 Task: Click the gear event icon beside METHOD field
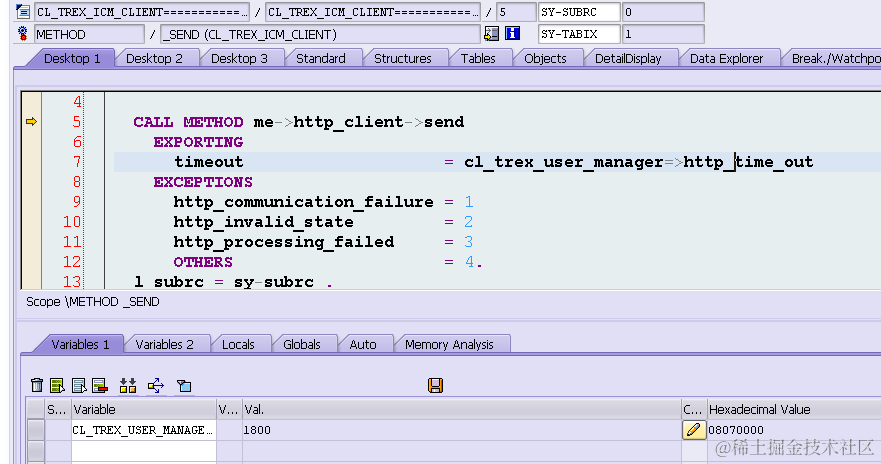[23, 34]
